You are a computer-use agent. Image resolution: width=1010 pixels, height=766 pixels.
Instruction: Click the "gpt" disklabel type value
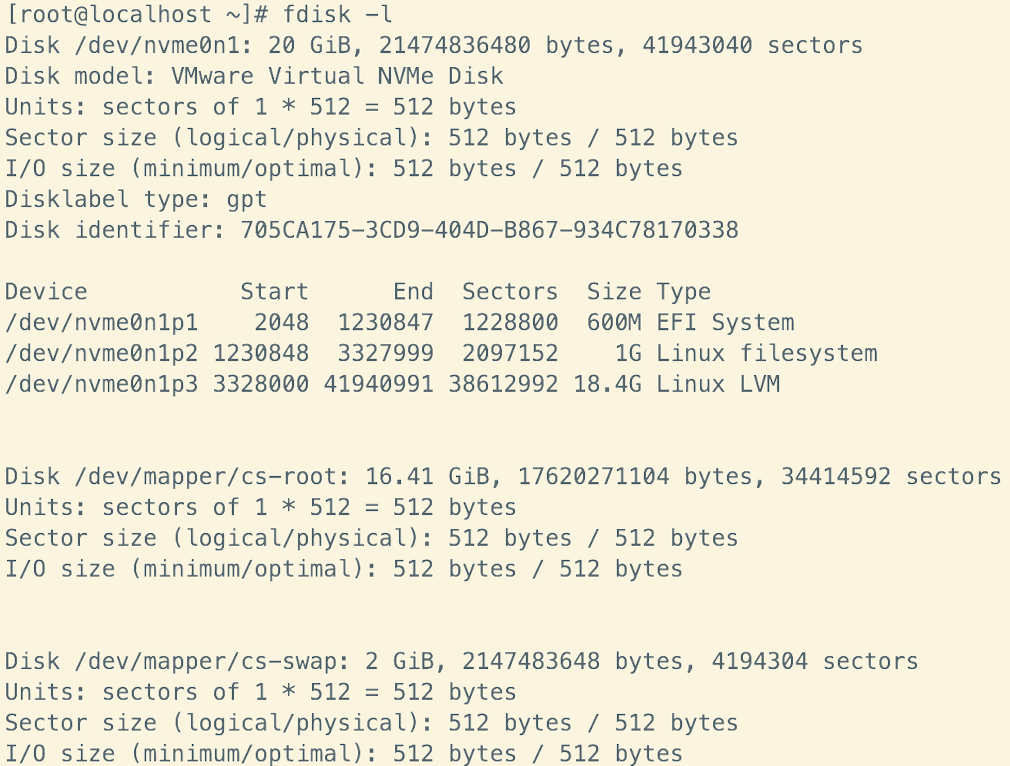pos(246,199)
